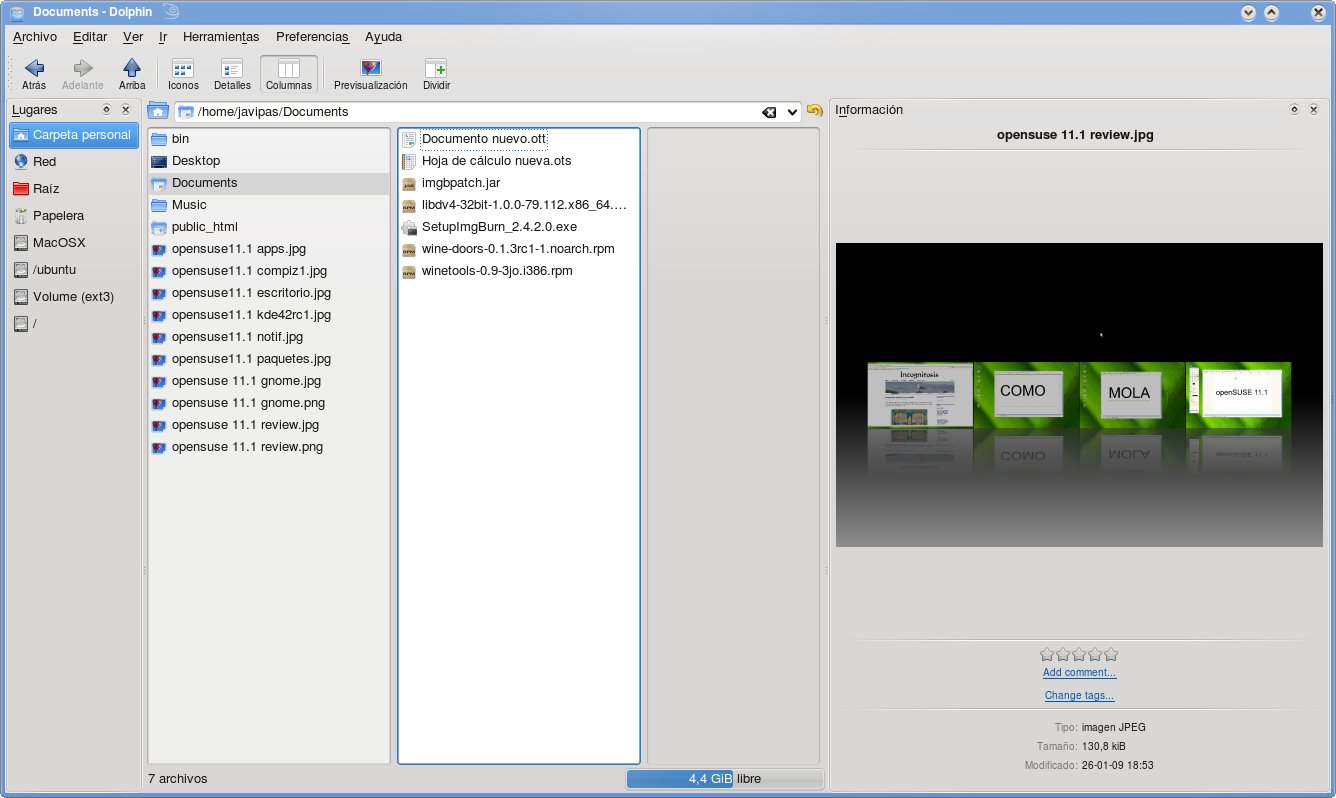This screenshot has width=1336, height=798.
Task: Open the Ver menu
Action: (133, 37)
